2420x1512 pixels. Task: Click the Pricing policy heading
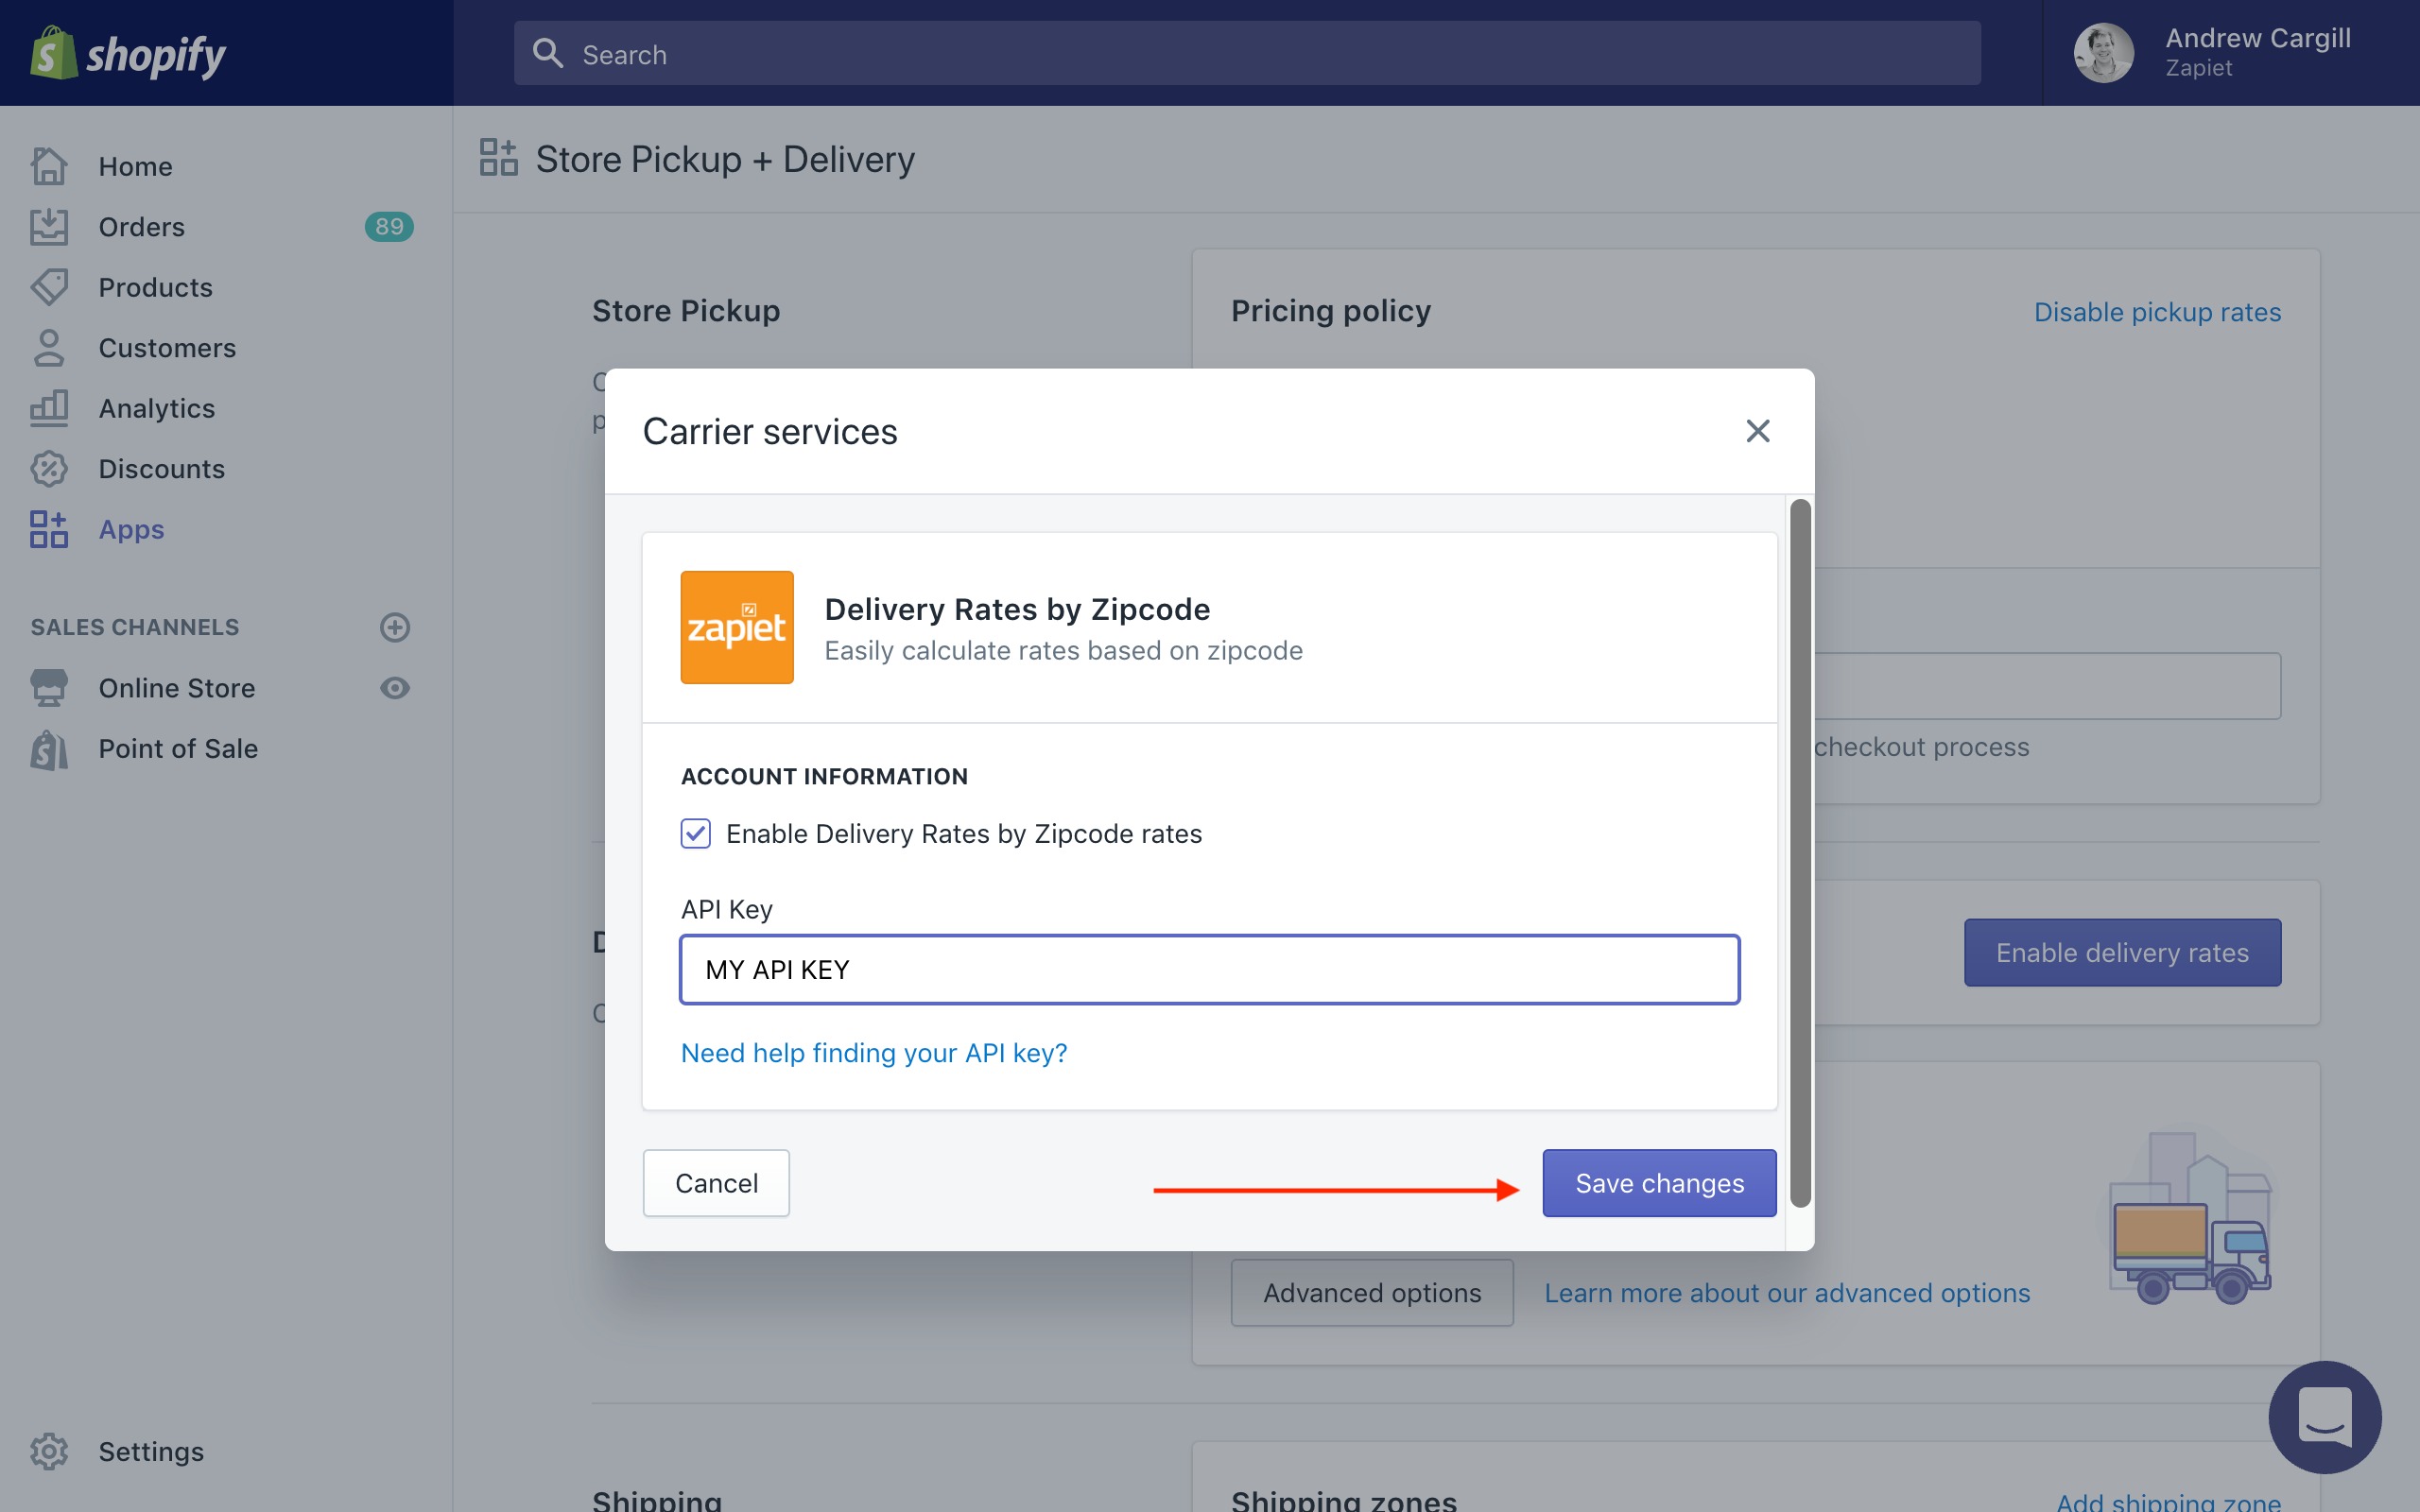(x=1331, y=311)
